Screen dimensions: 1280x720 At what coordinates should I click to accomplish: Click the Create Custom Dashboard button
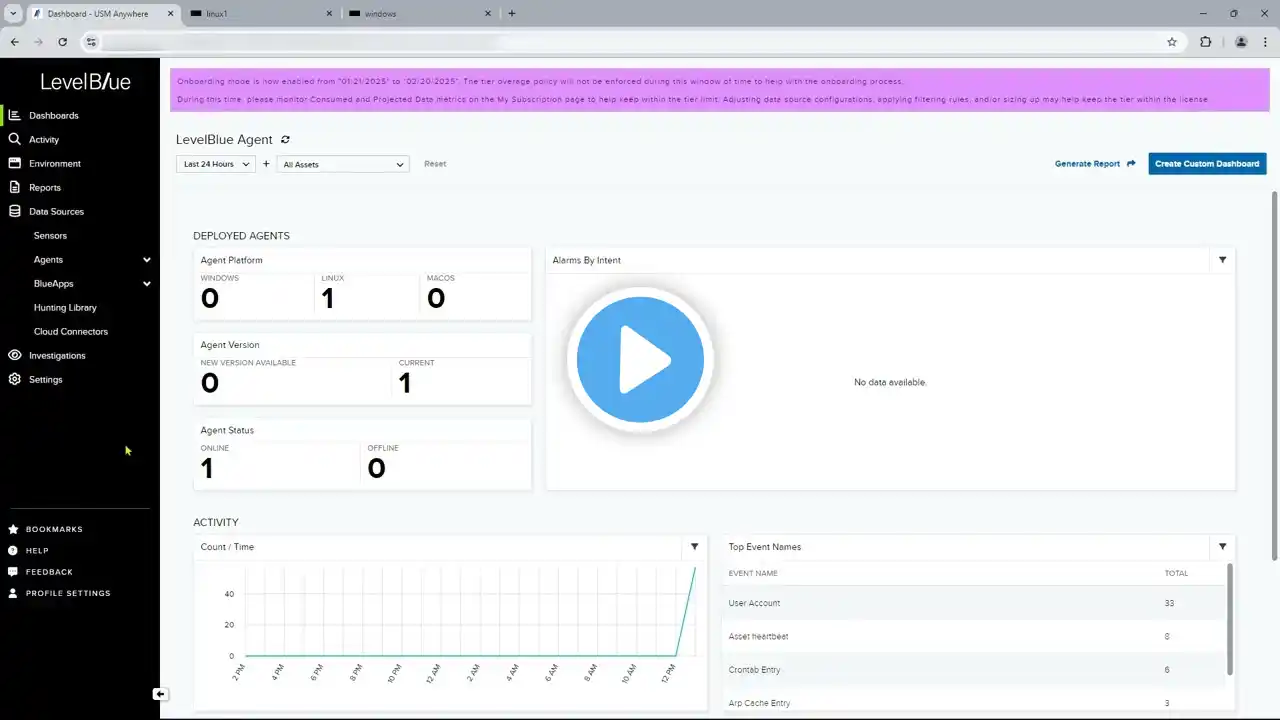(1207, 164)
